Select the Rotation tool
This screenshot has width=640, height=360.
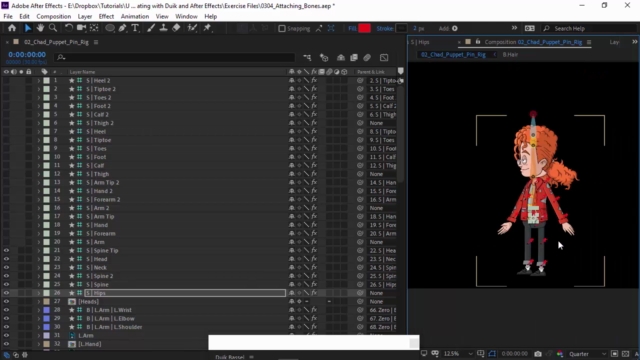(x=69, y=28)
